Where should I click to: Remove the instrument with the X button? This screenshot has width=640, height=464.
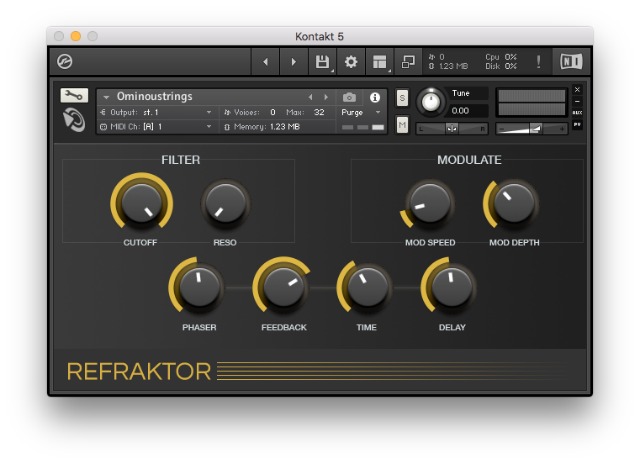pos(577,89)
